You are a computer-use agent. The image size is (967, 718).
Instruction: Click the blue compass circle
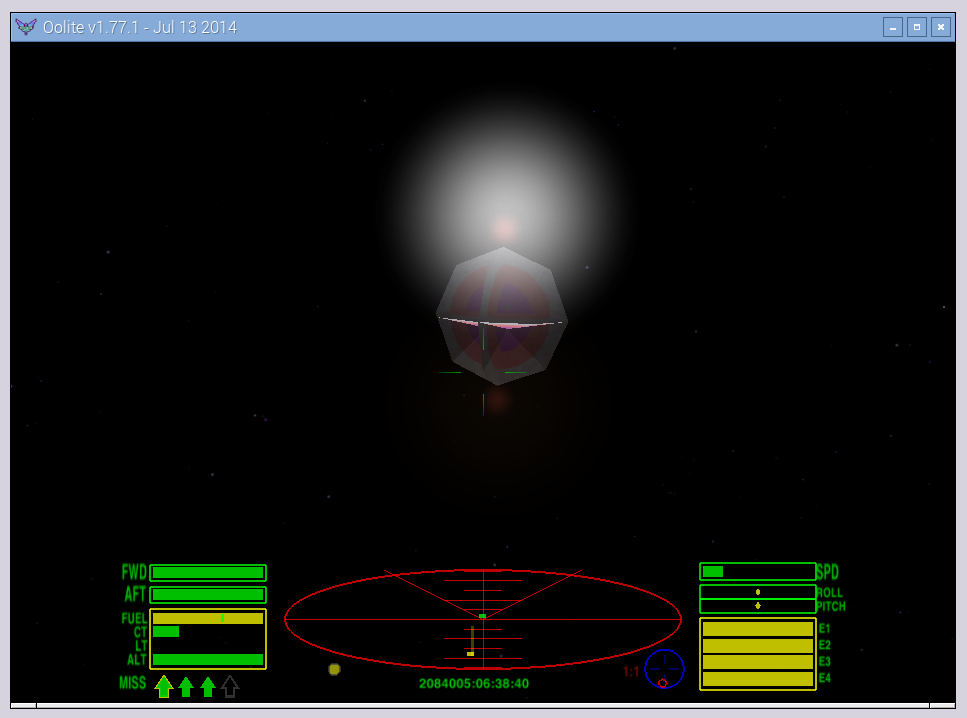point(664,669)
